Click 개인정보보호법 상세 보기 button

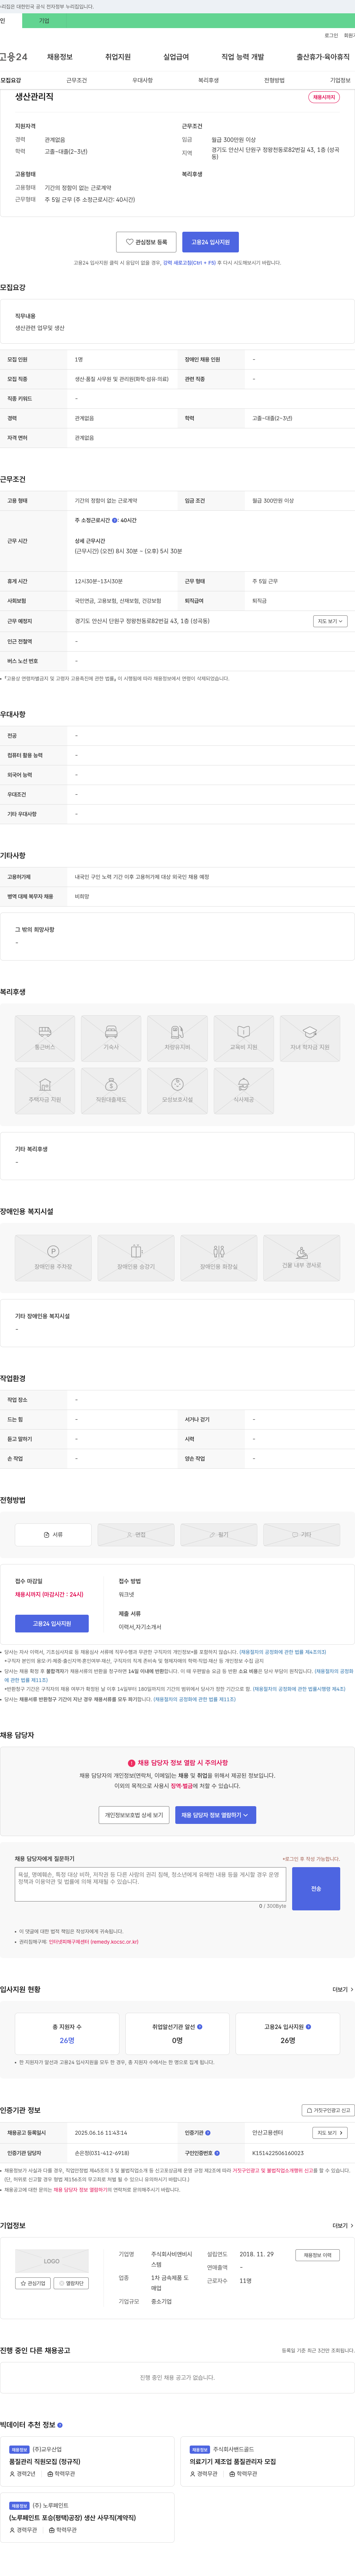click(x=134, y=1815)
